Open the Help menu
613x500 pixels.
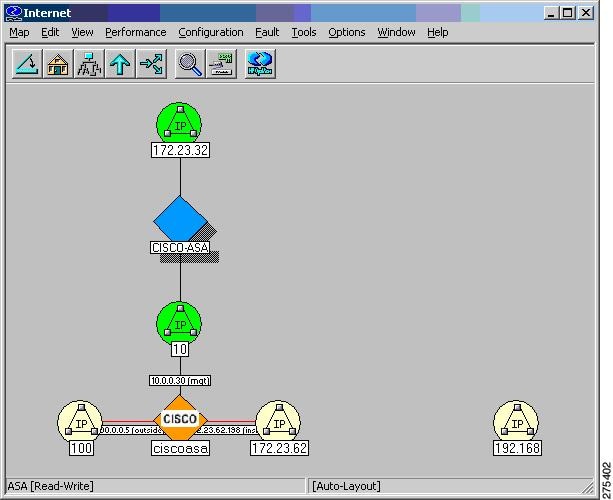pyautogui.click(x=437, y=32)
